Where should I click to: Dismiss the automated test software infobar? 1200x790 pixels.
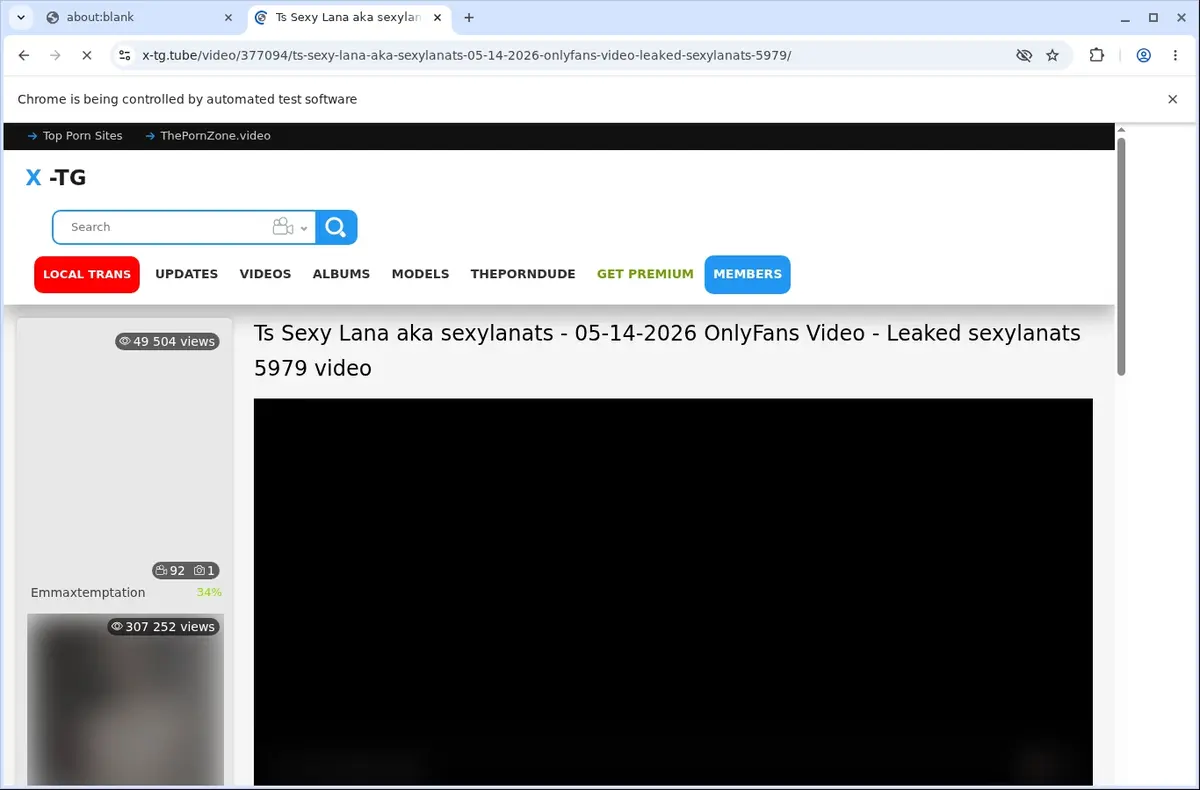pos(1172,99)
